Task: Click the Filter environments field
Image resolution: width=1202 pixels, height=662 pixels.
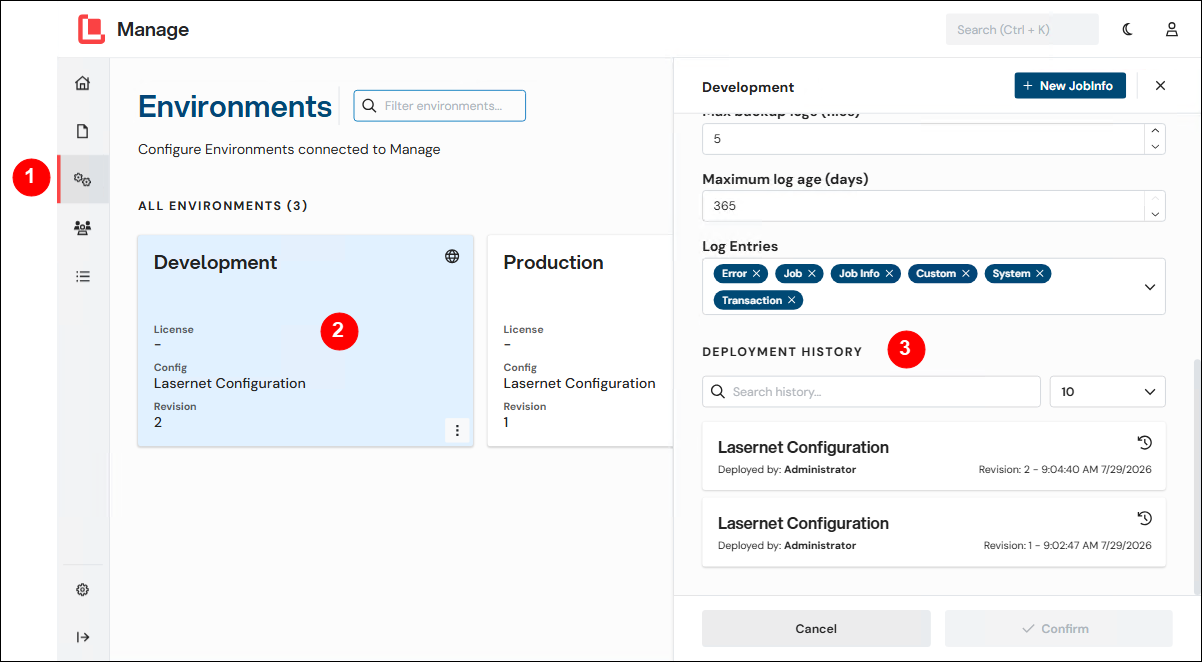Action: point(439,106)
